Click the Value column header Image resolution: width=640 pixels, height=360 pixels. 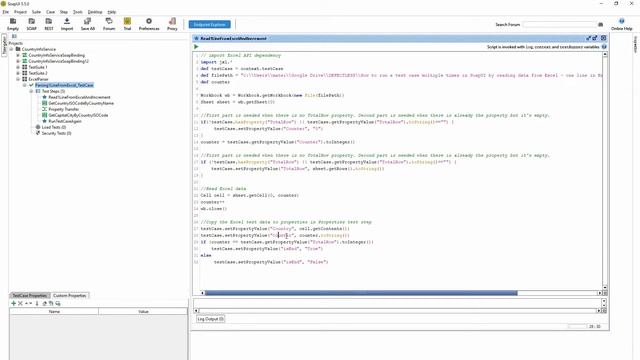coord(143,311)
